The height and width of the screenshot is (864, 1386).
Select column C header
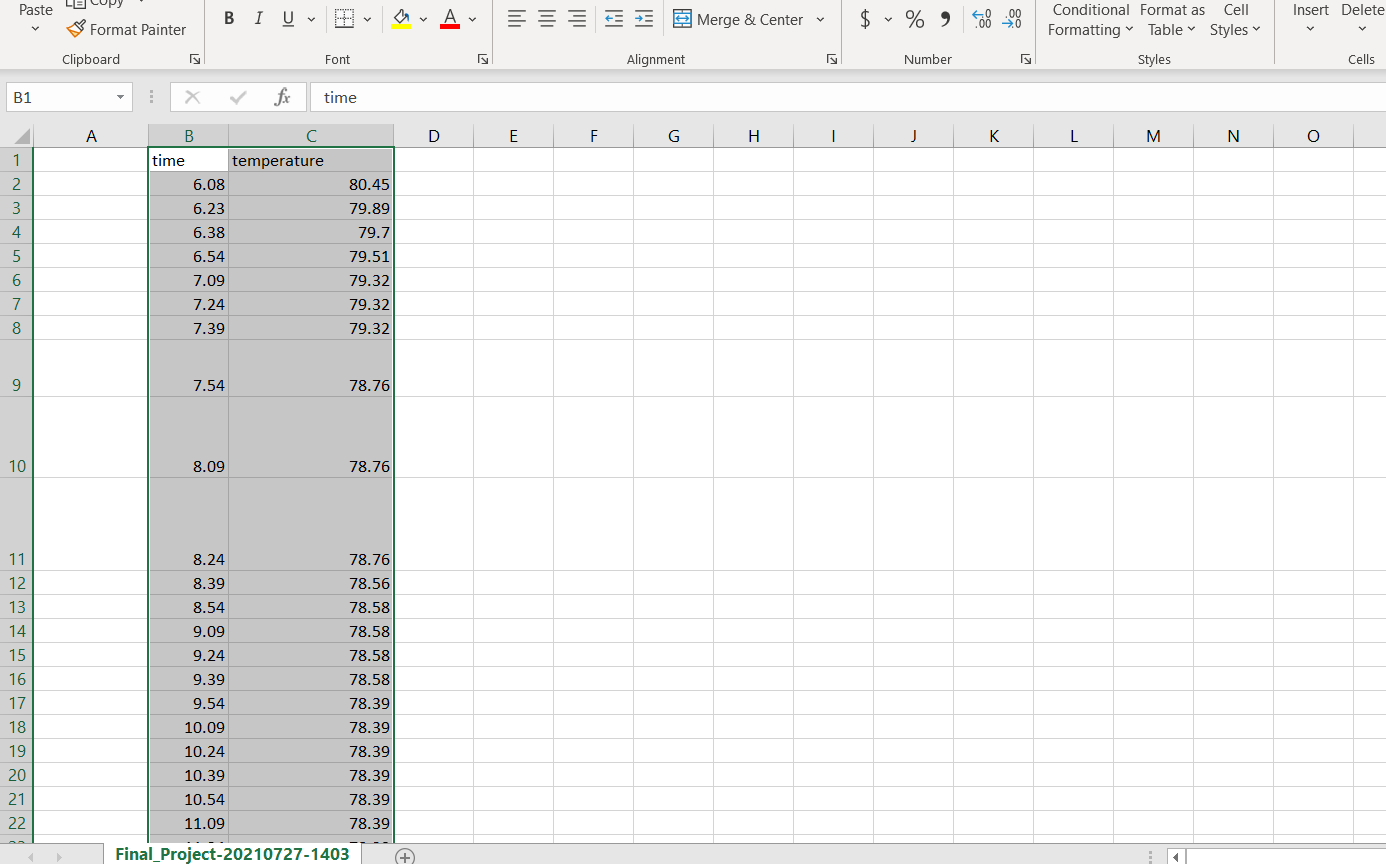click(311, 136)
